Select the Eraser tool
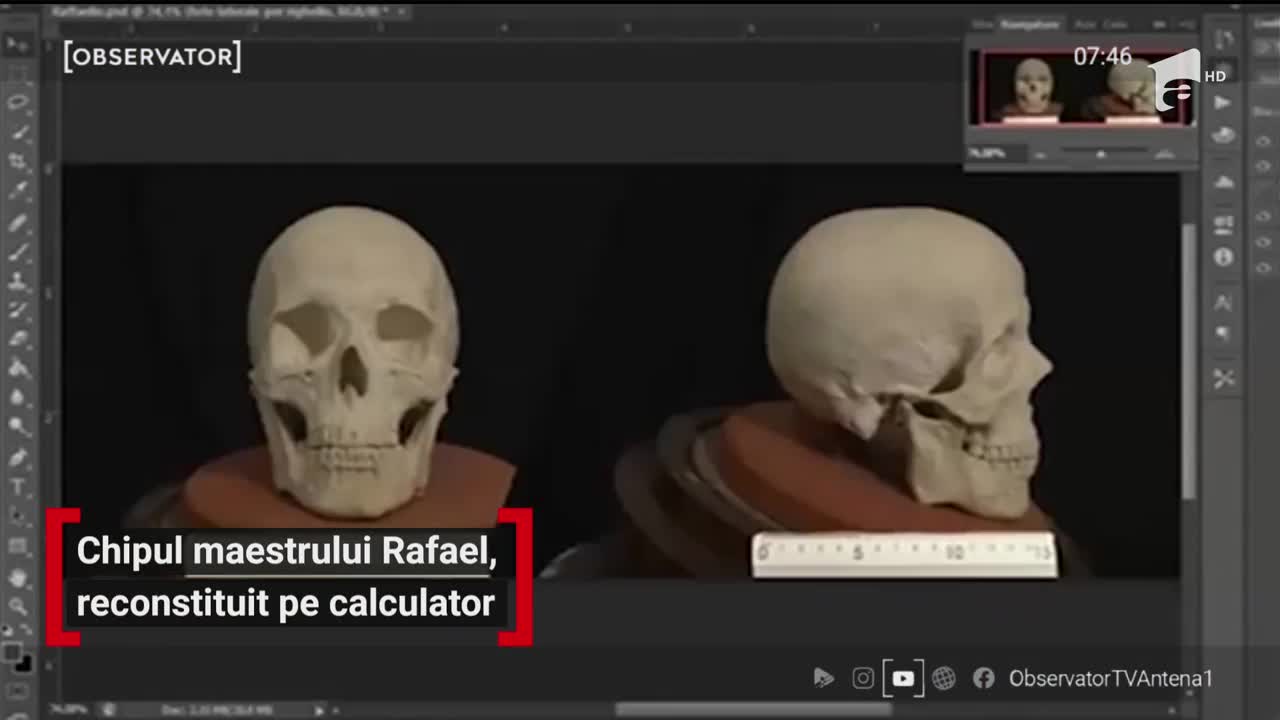 click(x=17, y=339)
